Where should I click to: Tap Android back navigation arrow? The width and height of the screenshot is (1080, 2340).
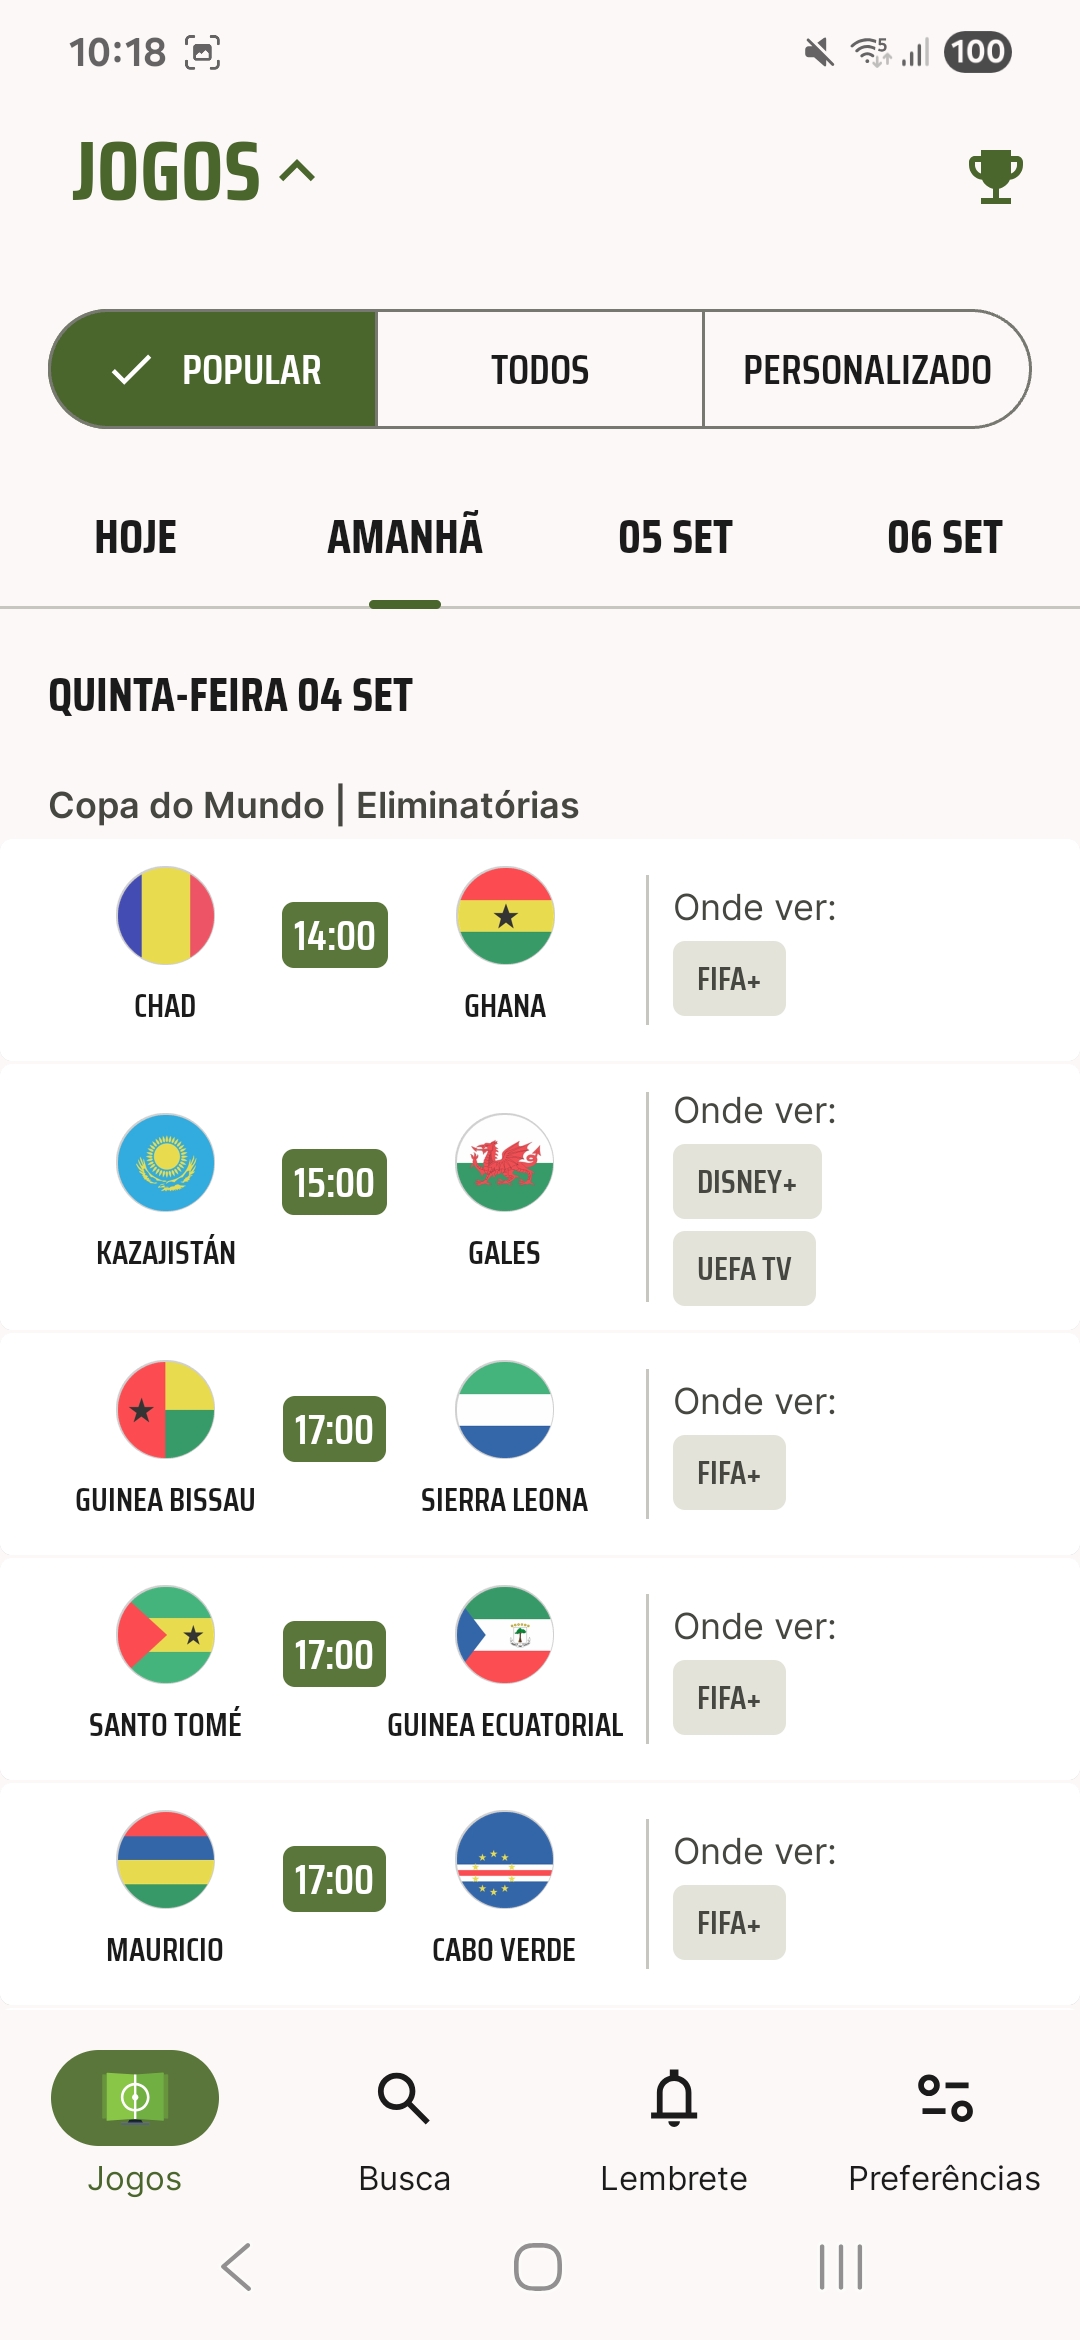[237, 2266]
